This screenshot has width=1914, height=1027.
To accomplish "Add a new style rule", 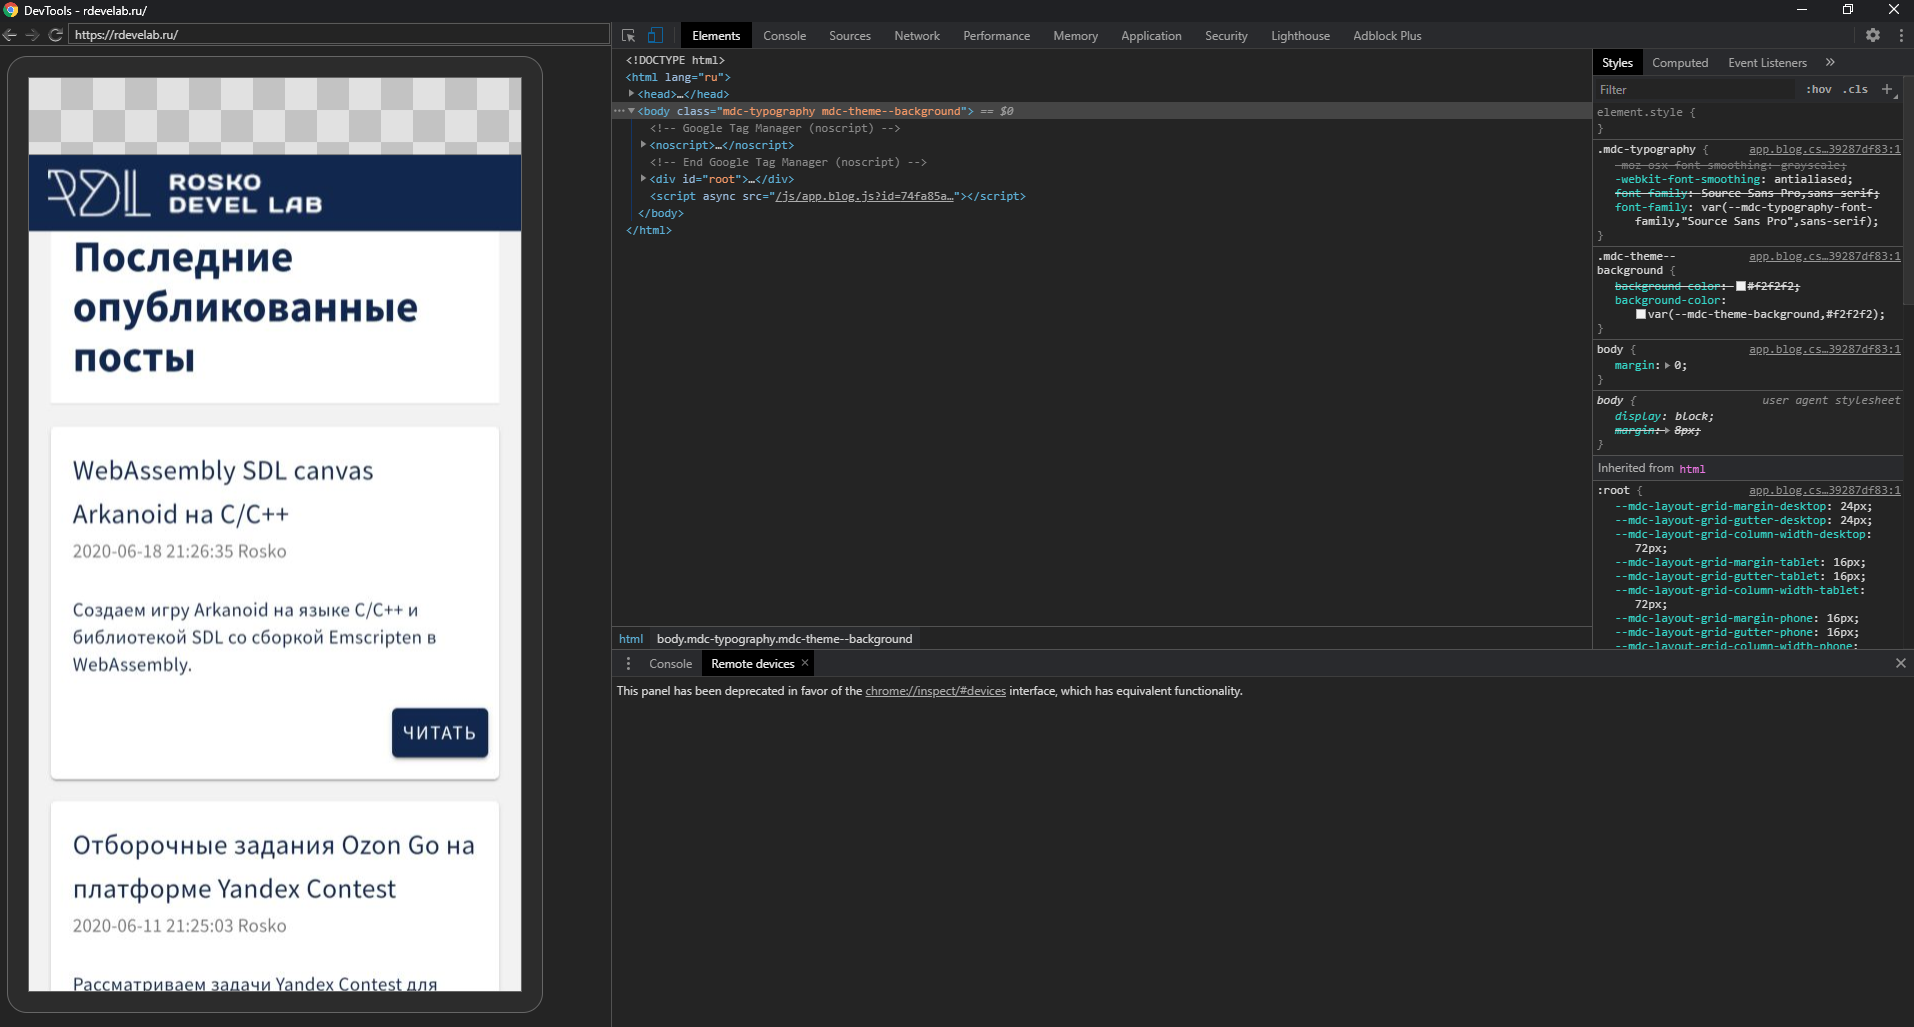I will coord(1887,89).
